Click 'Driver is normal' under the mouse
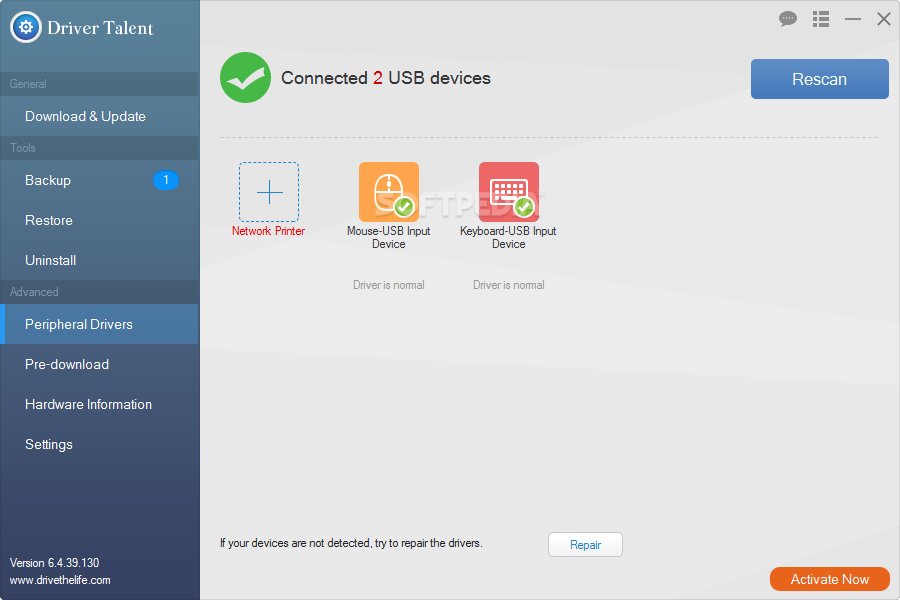 coord(389,285)
